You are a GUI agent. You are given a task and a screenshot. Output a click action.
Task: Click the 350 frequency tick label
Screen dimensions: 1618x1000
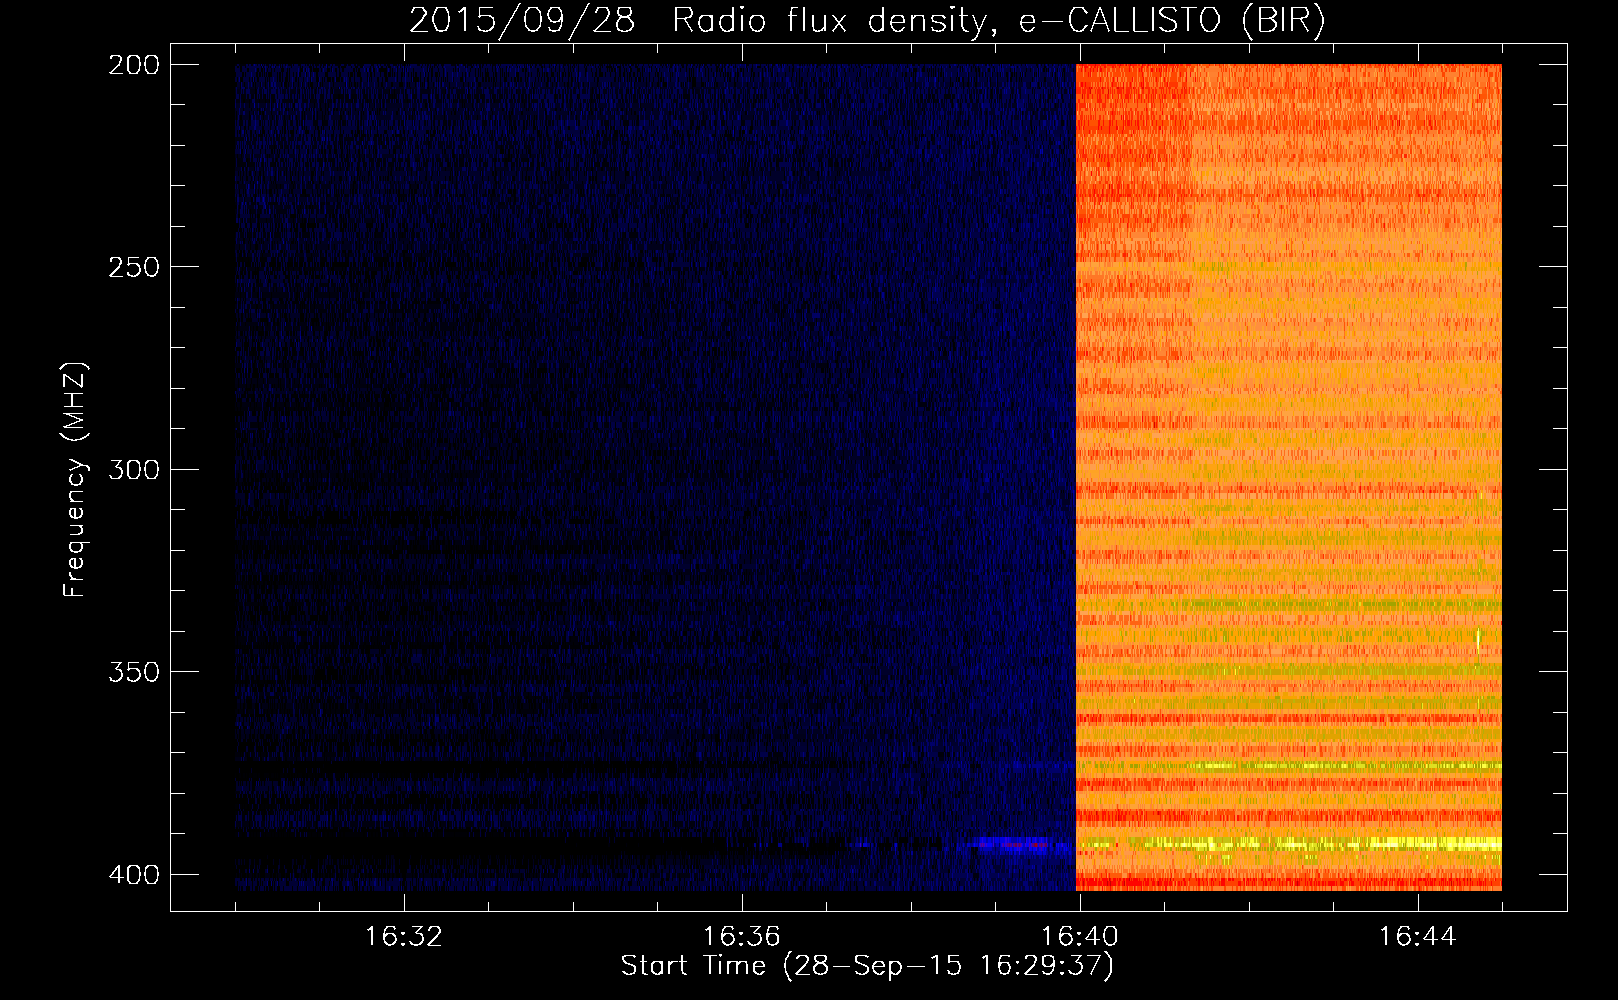point(133,671)
